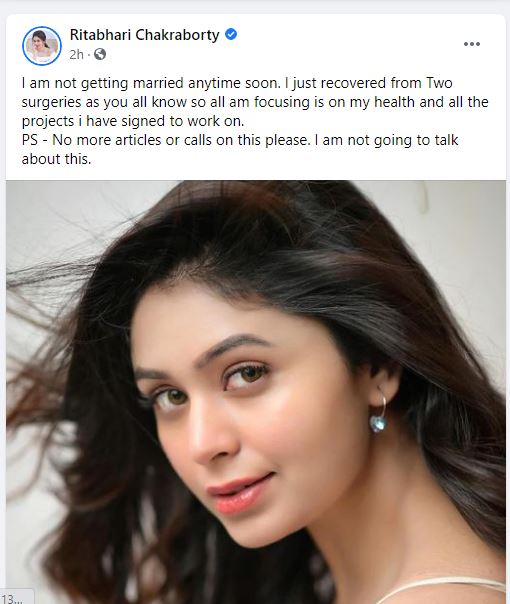This screenshot has width=510, height=604.
Task: Open the Ritabhari Chakraborty profile name link
Action: pos(144,35)
